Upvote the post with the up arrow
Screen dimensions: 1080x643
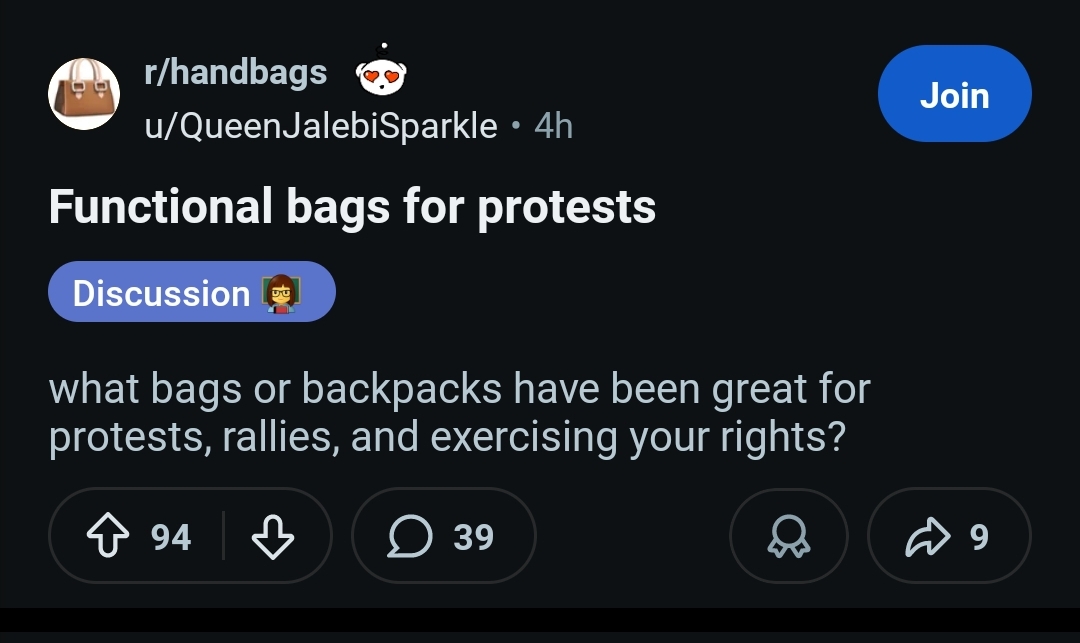(x=108, y=536)
